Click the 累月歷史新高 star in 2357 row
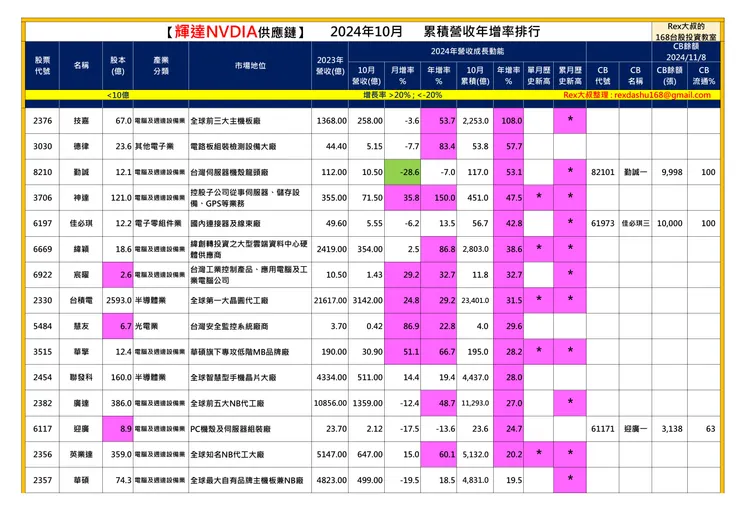The width and height of the screenshot is (740, 523). pos(570,479)
